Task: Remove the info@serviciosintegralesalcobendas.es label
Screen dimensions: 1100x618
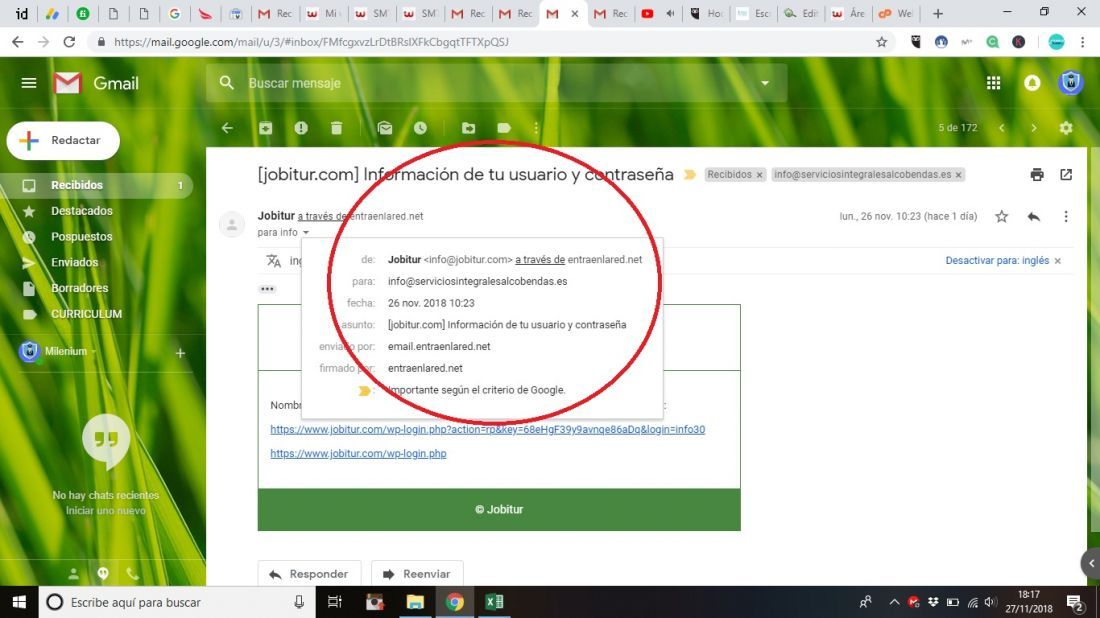Action: pyautogui.click(x=958, y=175)
